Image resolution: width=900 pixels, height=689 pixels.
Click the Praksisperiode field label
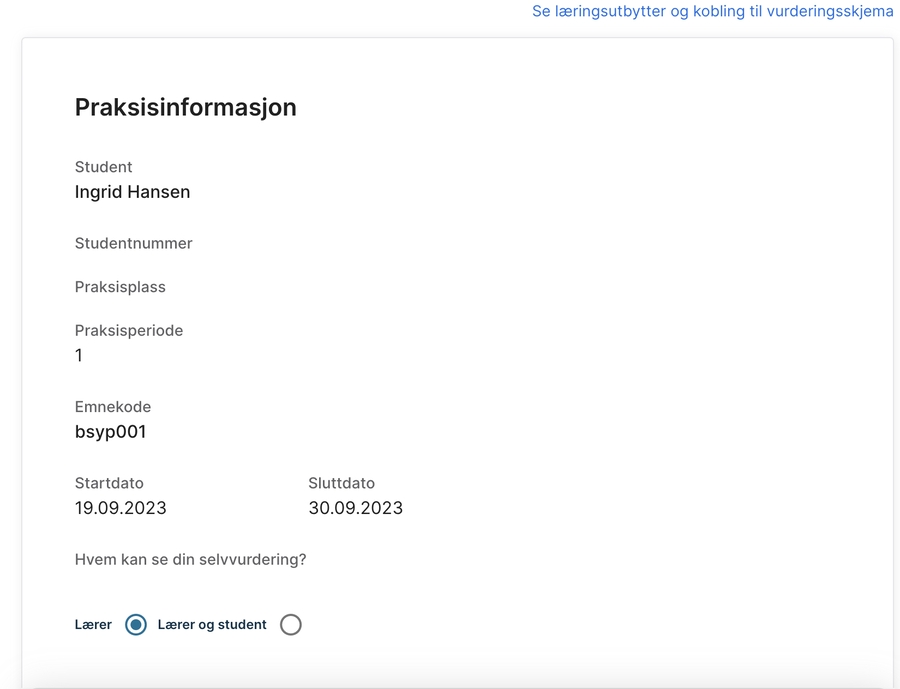coord(128,330)
